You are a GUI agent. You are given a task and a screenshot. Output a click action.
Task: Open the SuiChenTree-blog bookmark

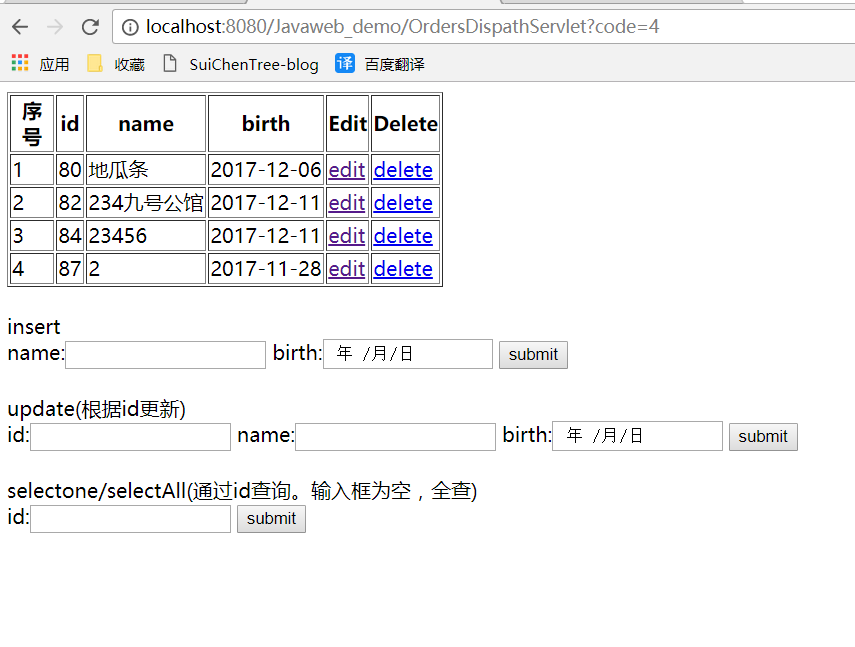pos(240,64)
